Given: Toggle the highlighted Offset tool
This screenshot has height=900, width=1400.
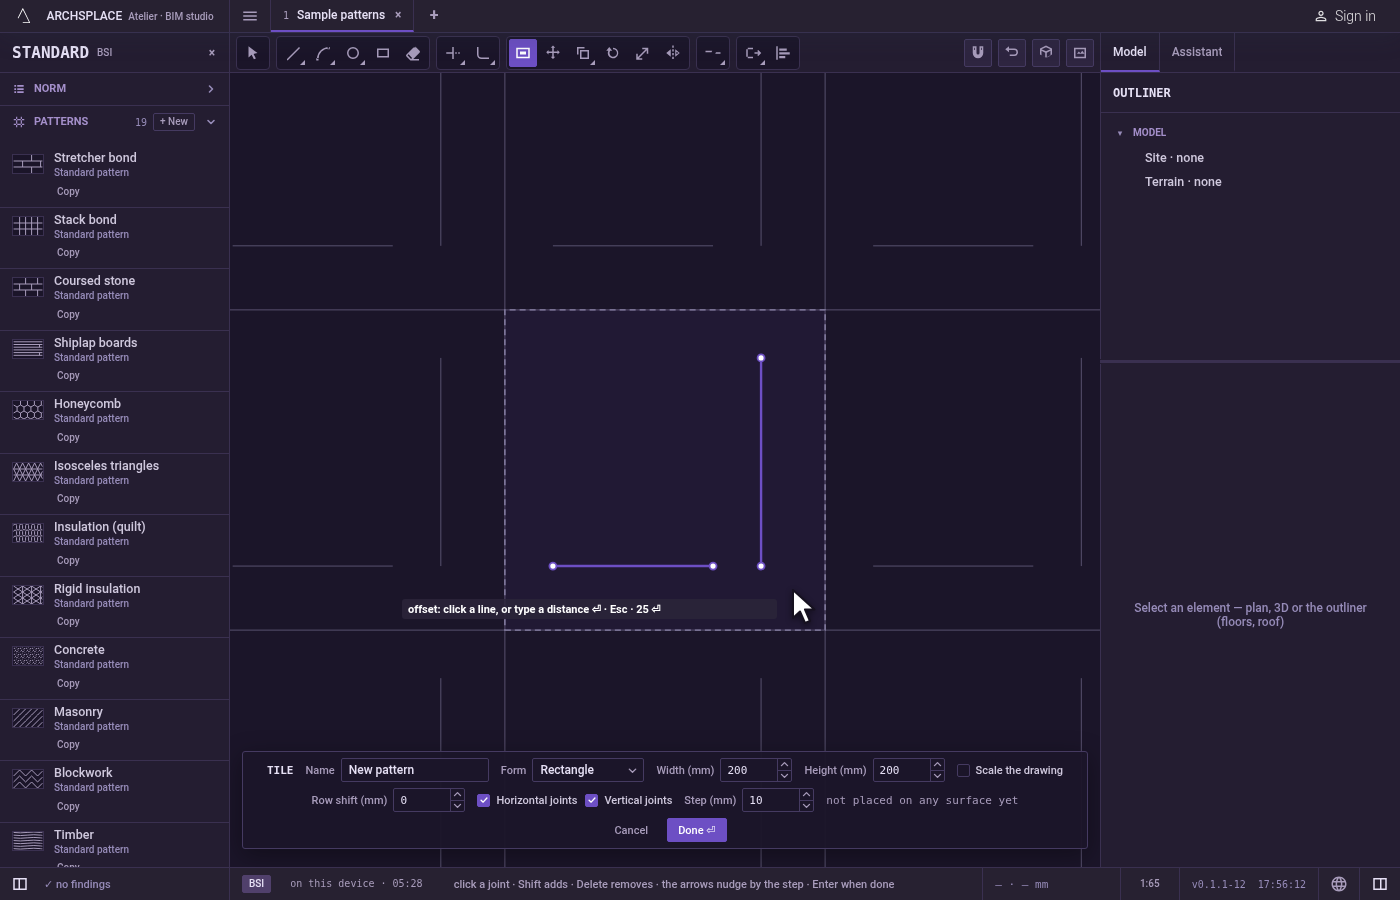Looking at the screenshot, I should 523,53.
